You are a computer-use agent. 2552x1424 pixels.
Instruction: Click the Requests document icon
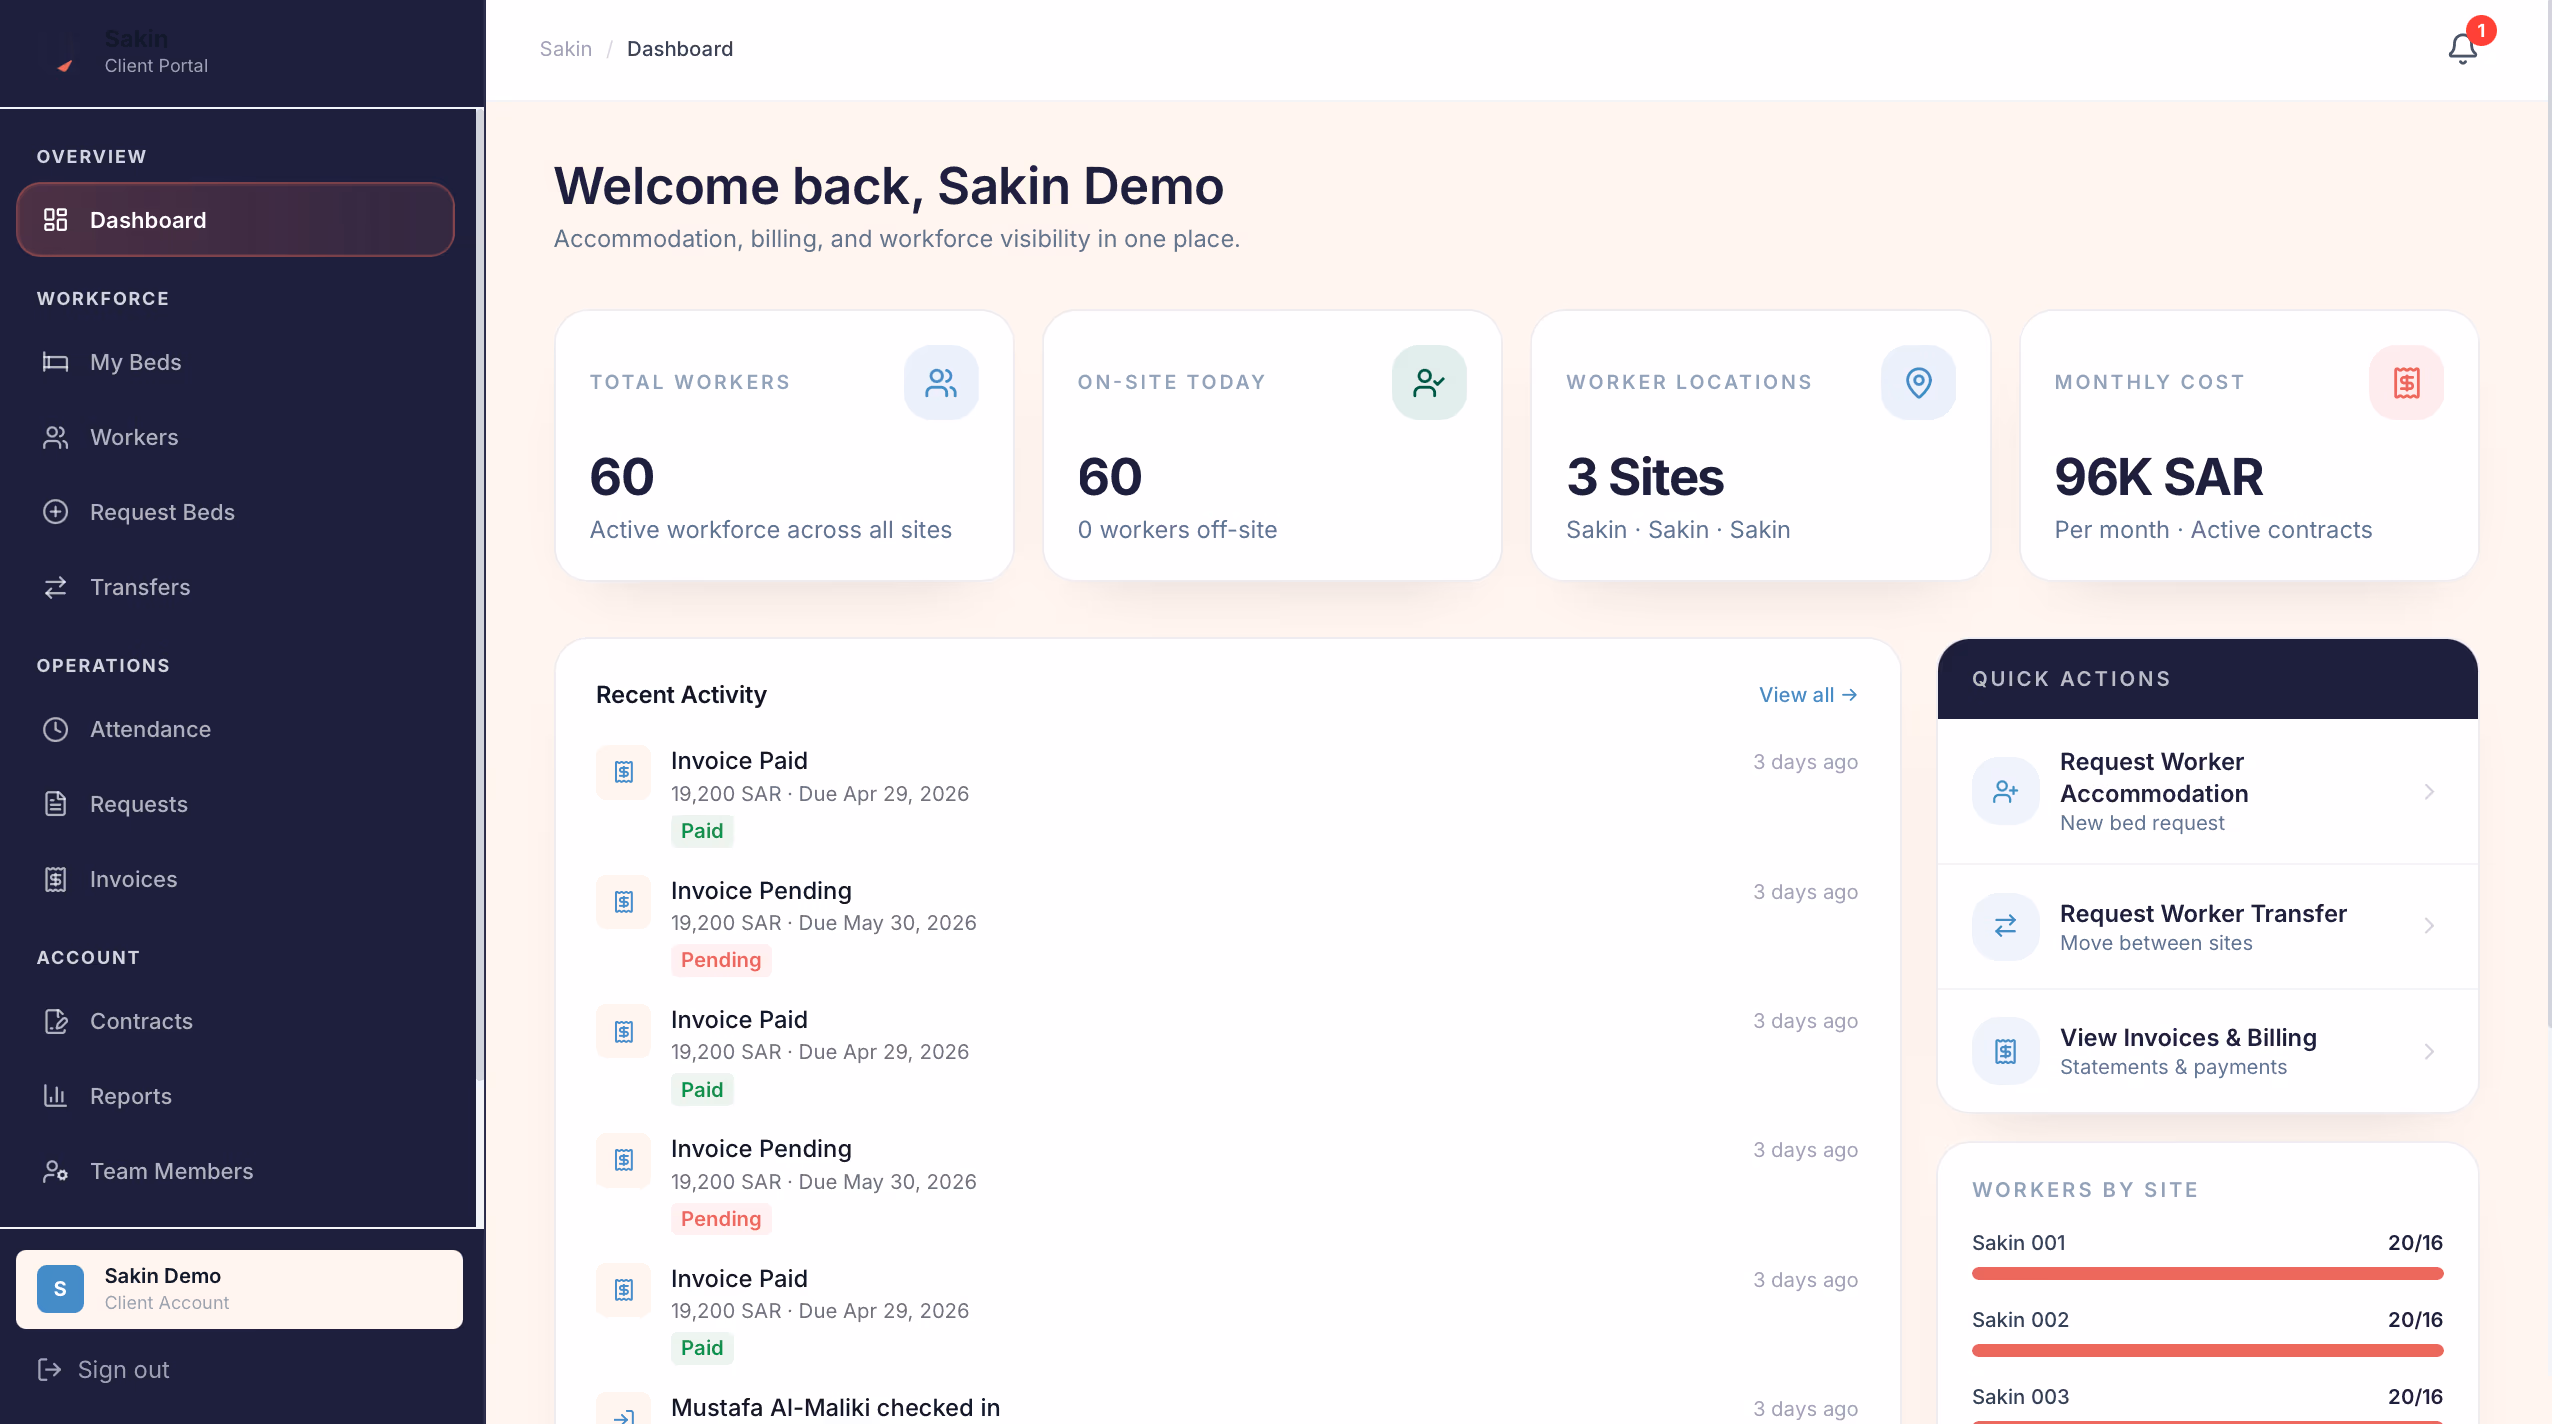click(56, 804)
